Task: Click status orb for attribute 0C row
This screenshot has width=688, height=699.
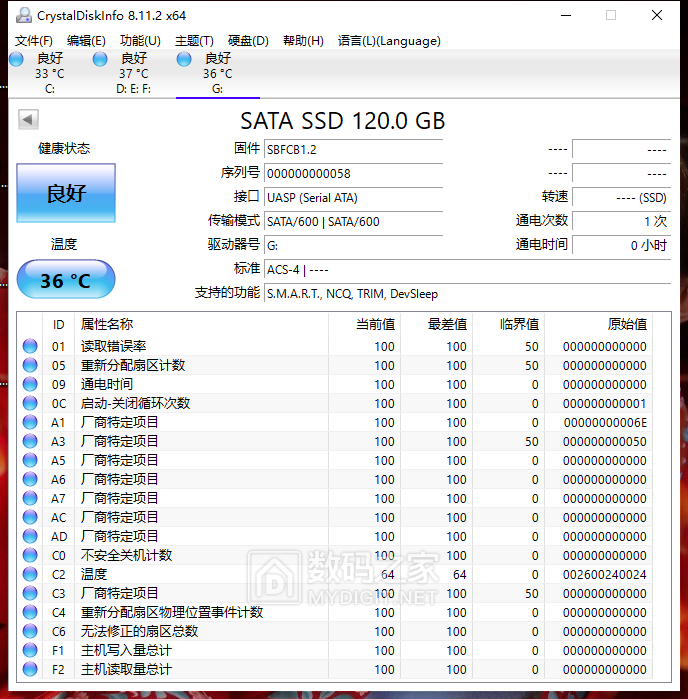Action: click(x=30, y=403)
